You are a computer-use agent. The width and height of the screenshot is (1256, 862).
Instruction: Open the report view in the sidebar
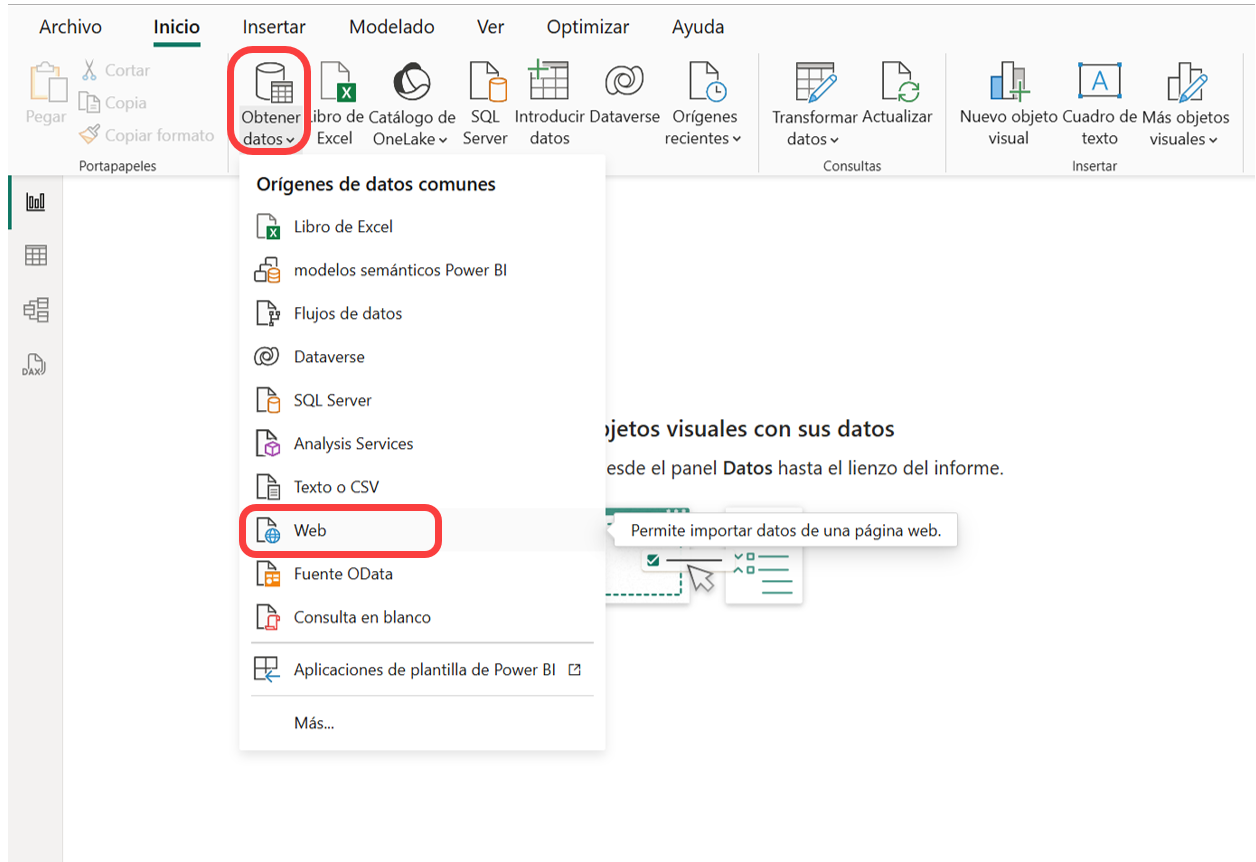(35, 202)
